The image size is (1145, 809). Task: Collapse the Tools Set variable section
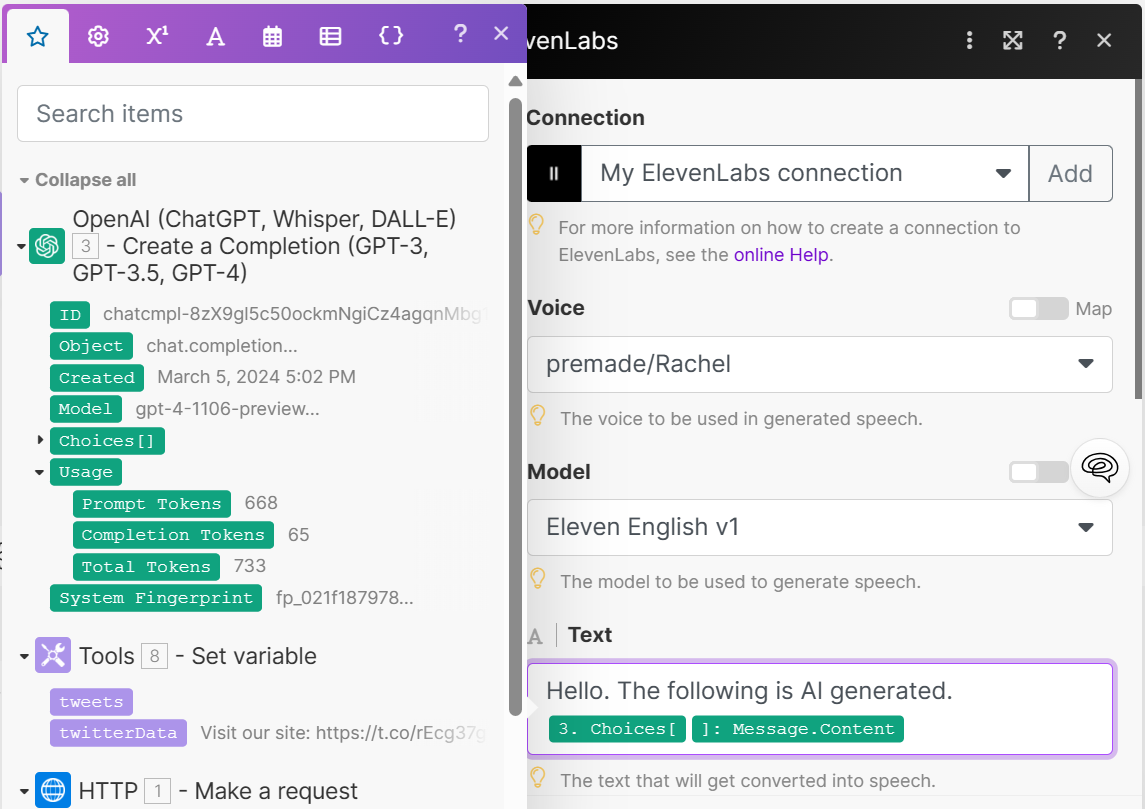click(x=24, y=656)
